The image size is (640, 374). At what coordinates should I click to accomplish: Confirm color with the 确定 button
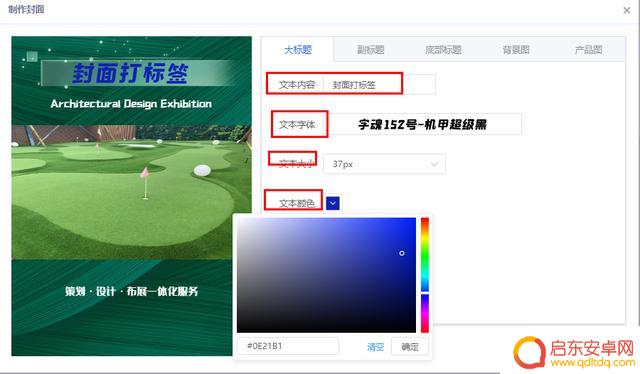point(410,347)
